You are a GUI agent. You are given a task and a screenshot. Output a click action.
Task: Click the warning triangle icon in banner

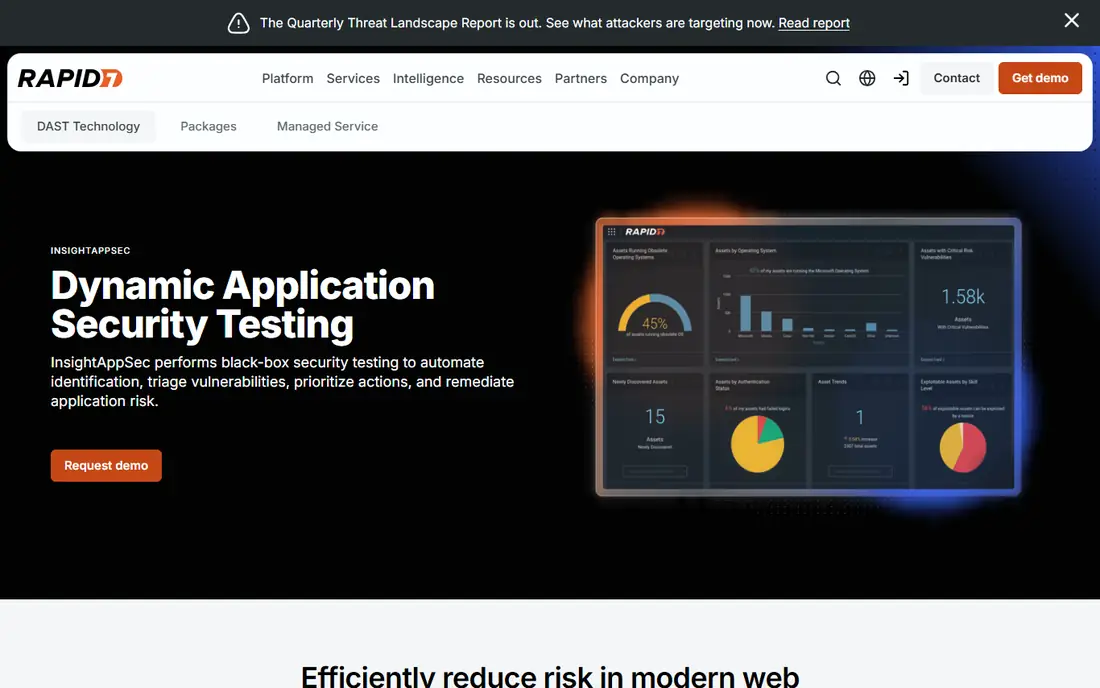tap(239, 23)
